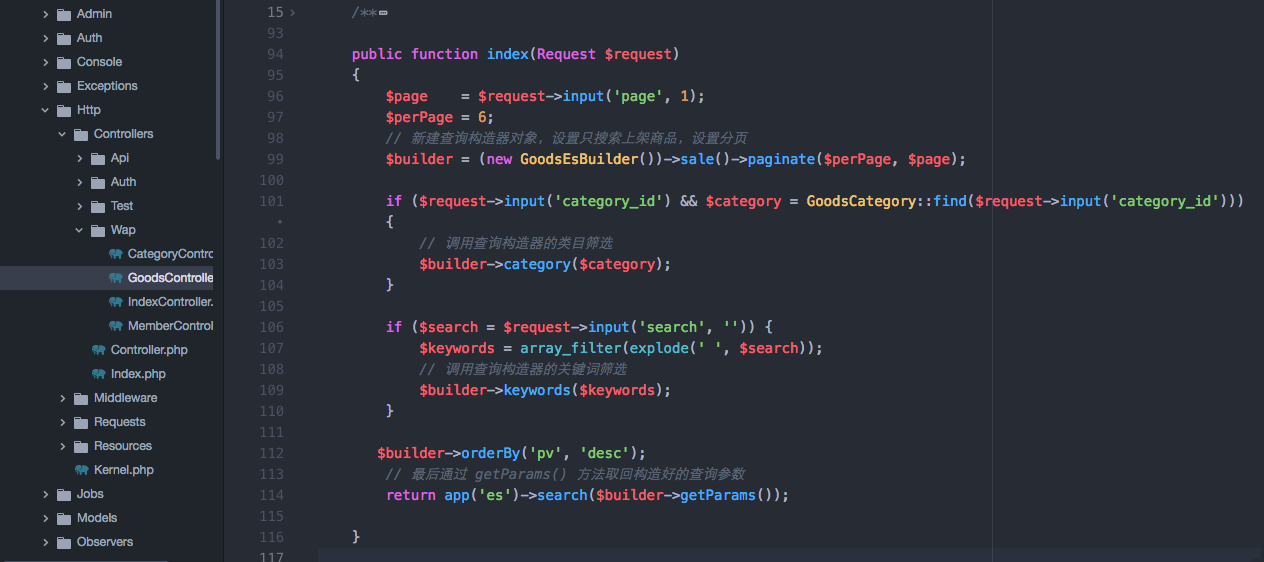Click the Http folder icon
1264x562 pixels.
tap(64, 110)
